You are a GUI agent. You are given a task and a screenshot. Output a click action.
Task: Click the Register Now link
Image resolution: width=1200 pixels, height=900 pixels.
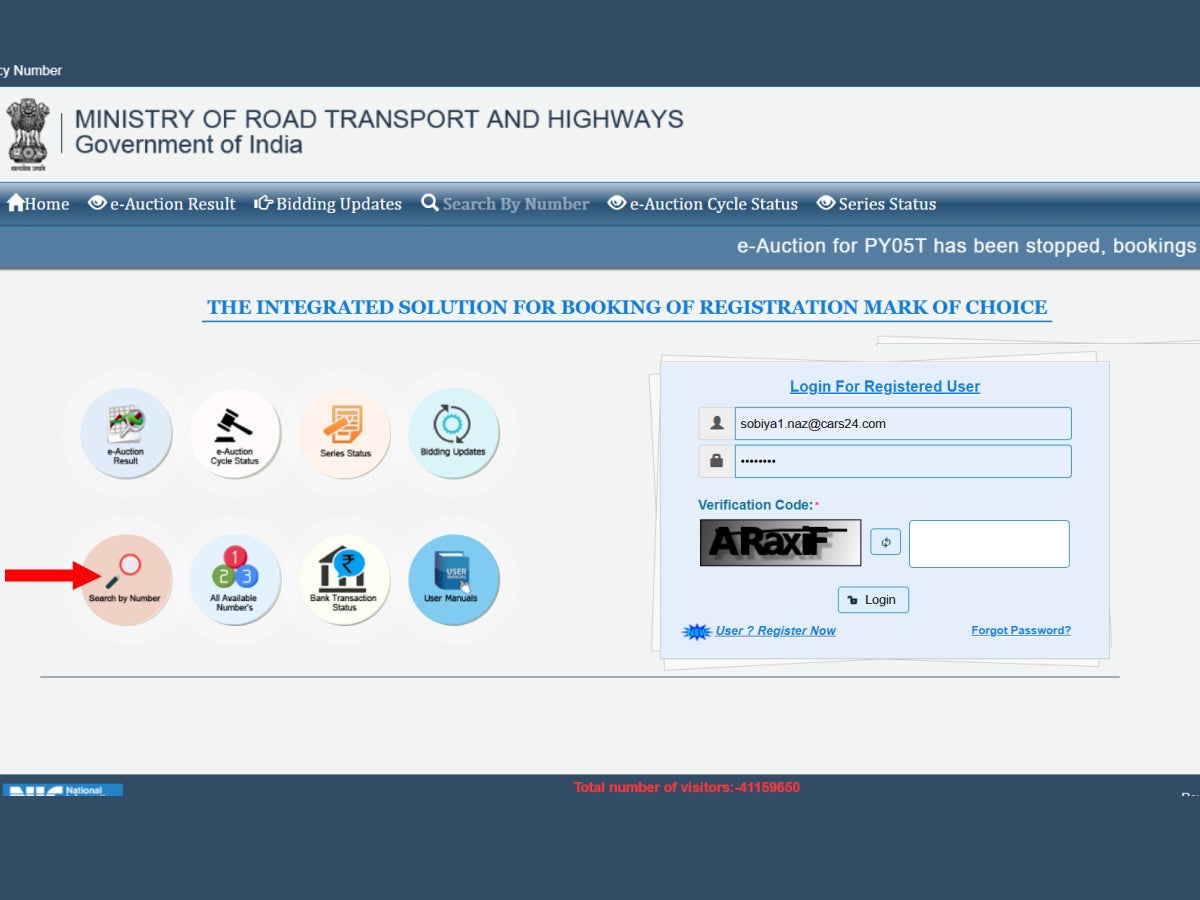coord(775,631)
